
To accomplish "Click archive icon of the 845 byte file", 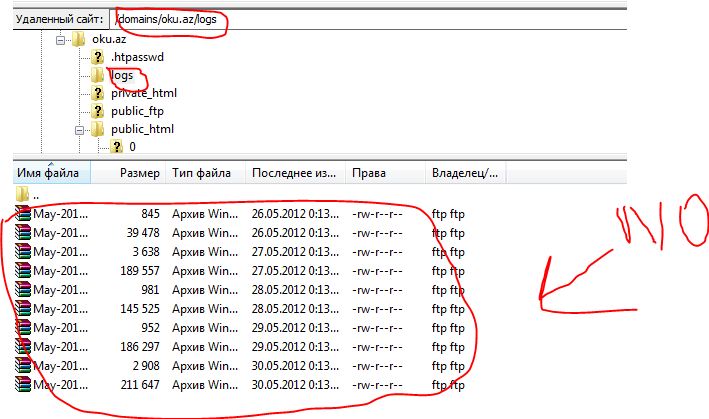I will pos(23,213).
